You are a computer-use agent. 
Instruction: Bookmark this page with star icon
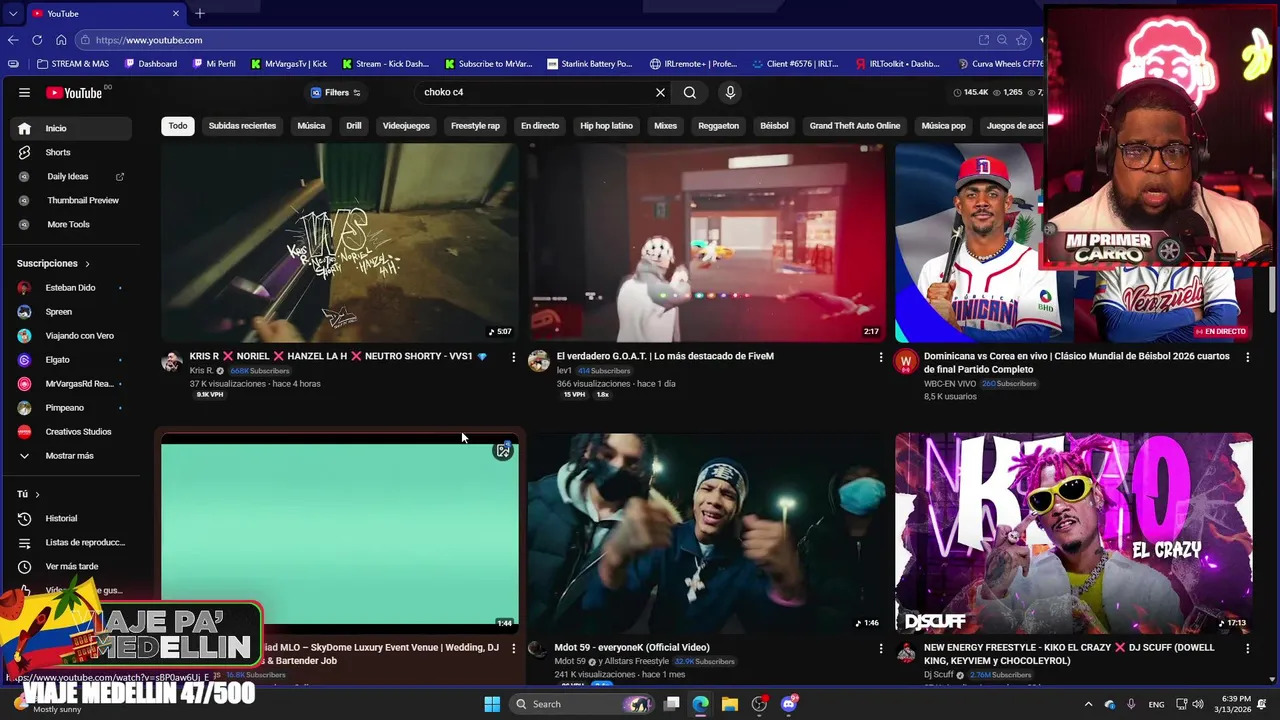(x=1021, y=40)
